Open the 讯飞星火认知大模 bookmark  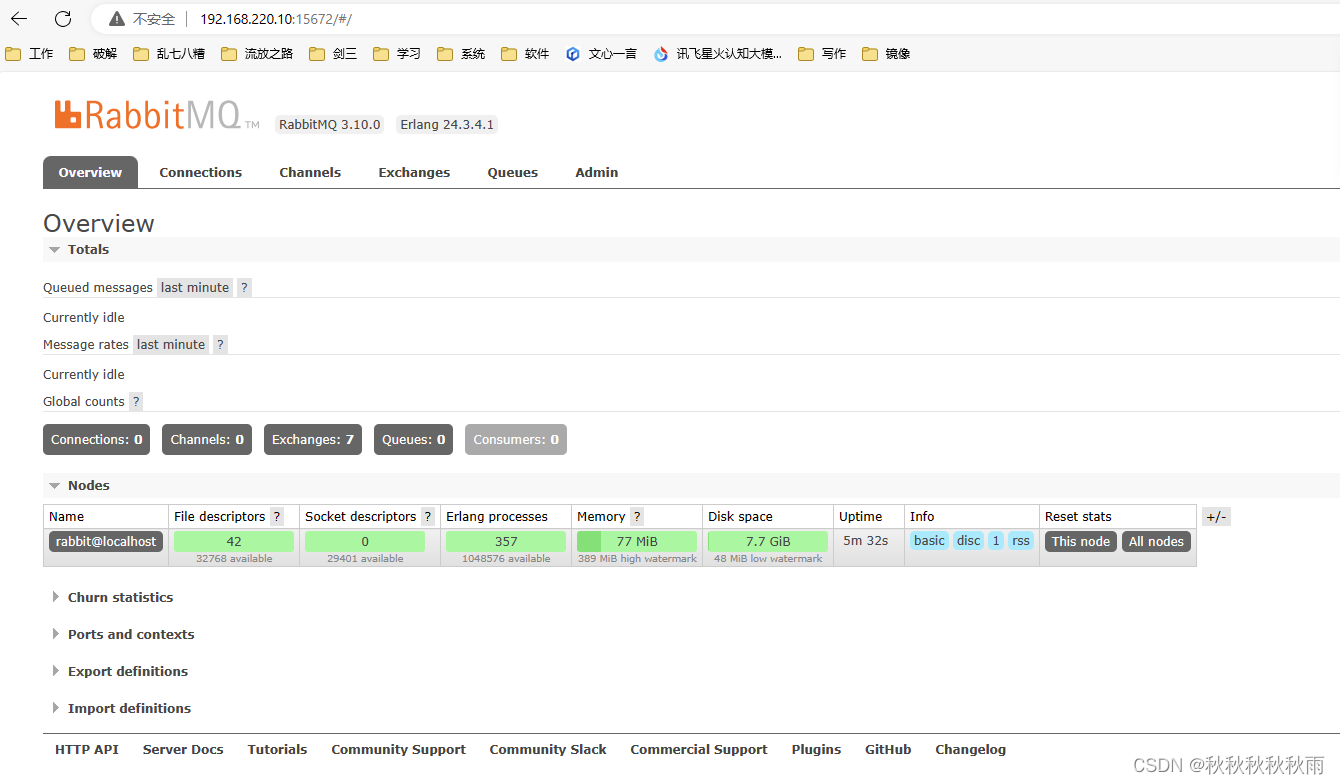[x=718, y=54]
